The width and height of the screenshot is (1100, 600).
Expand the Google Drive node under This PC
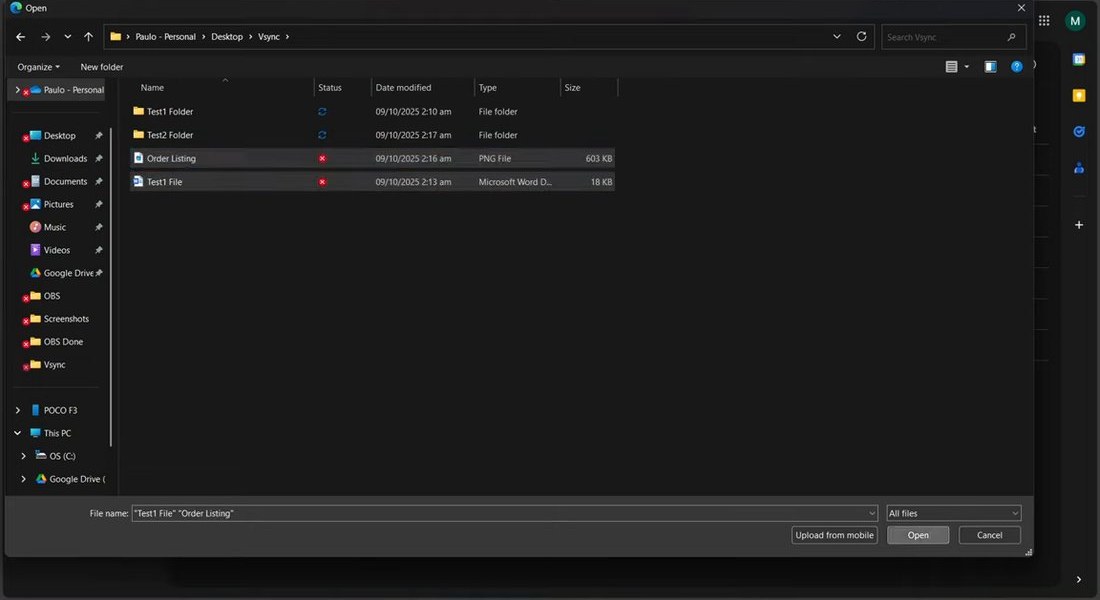(23, 479)
